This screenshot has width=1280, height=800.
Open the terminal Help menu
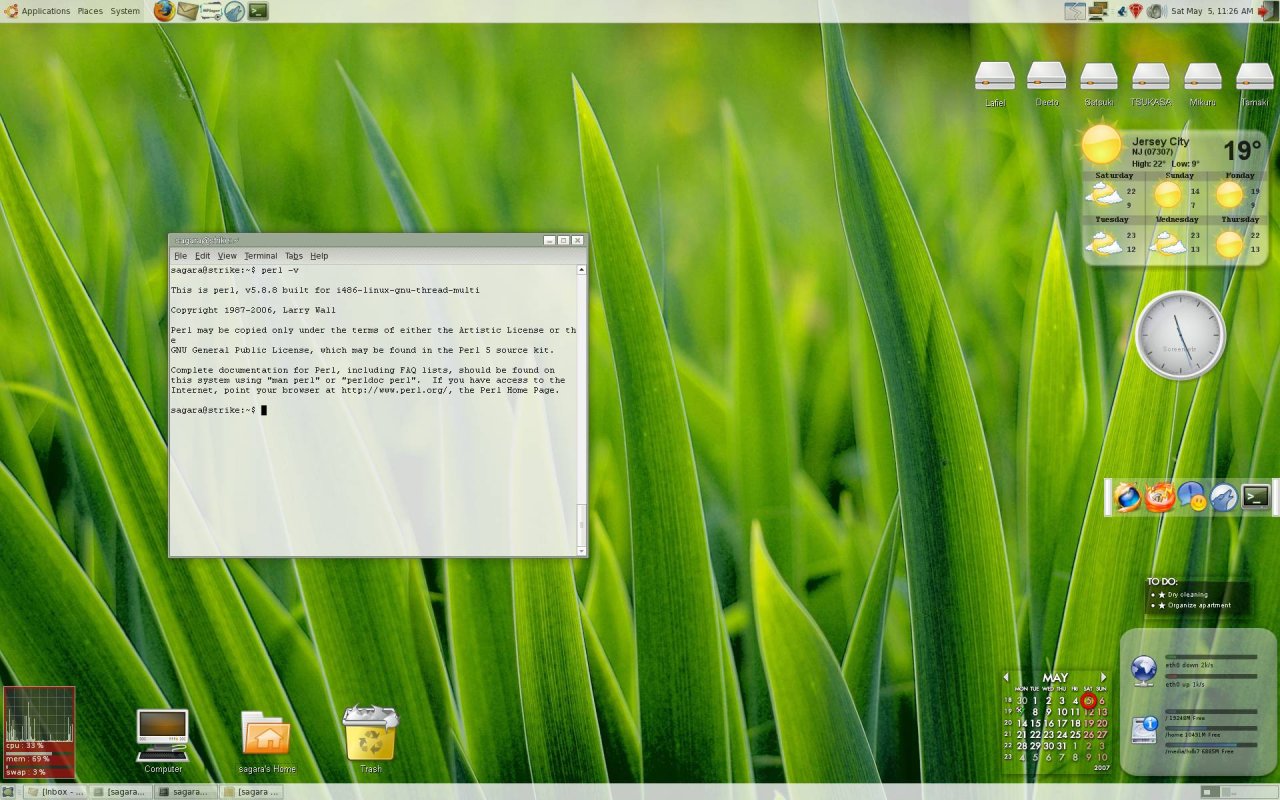[x=319, y=256]
